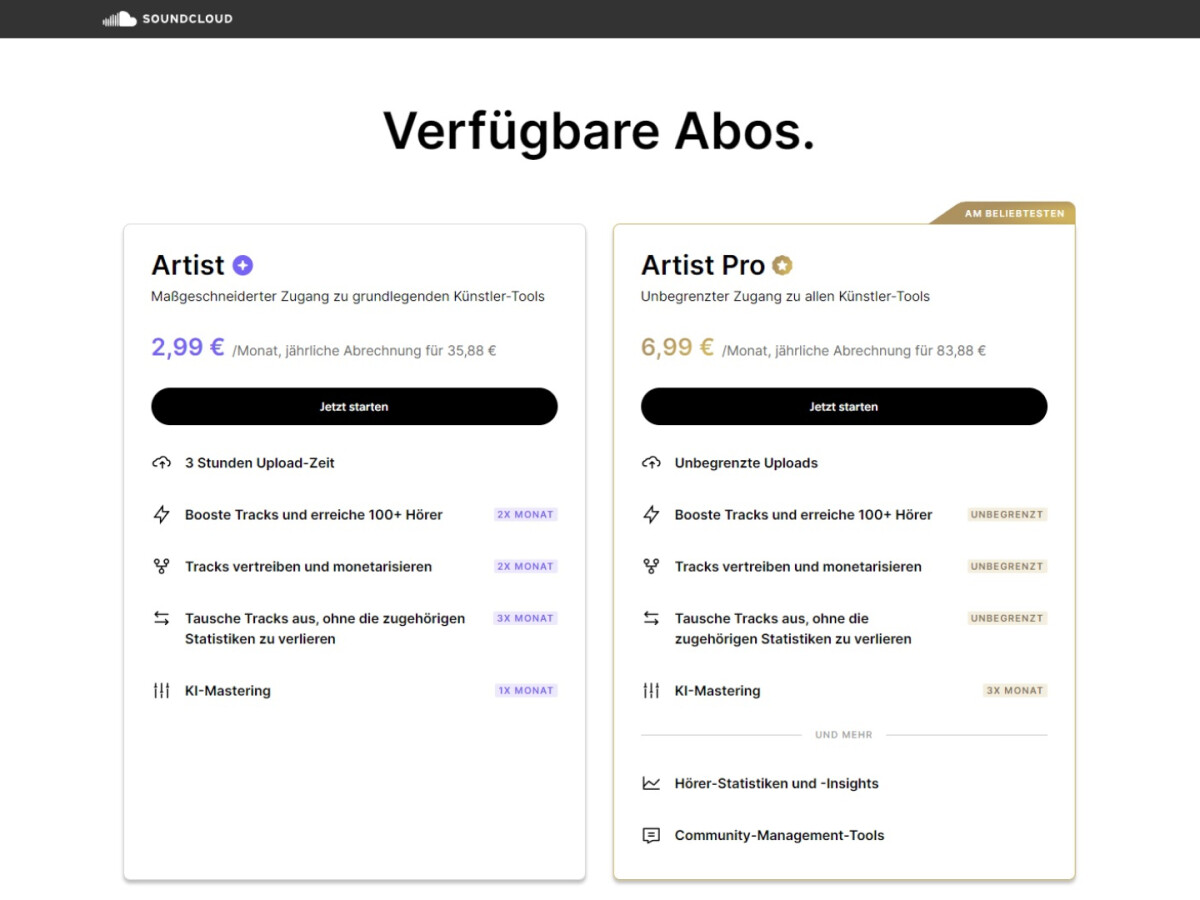Click the 3X MONAT badge next to KI-Mastering
Image resolution: width=1200 pixels, height=900 pixels.
[1014, 690]
